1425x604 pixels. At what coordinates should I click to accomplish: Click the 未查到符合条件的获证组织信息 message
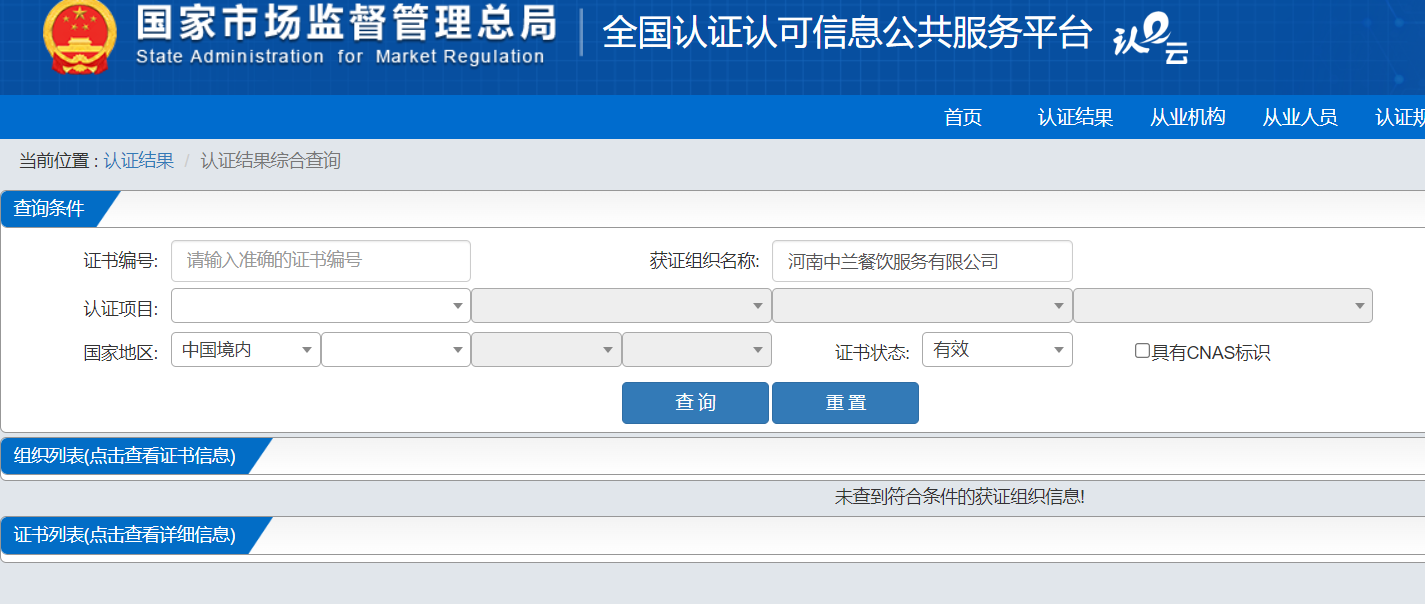[x=959, y=496]
